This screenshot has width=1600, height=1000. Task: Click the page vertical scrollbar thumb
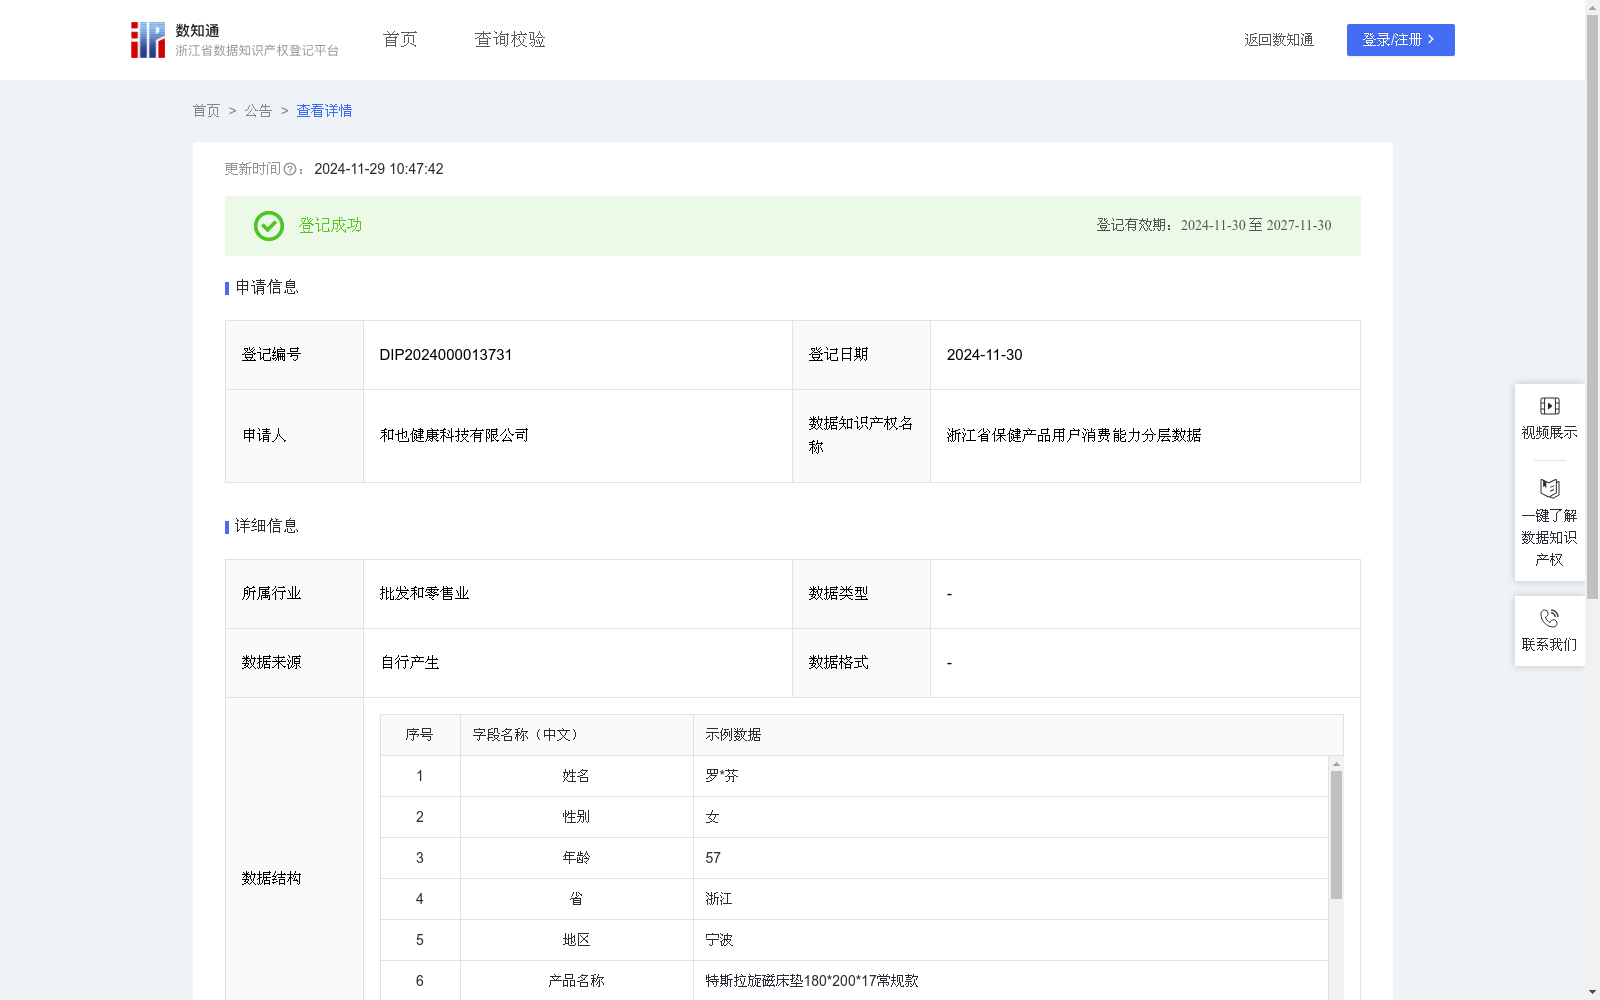click(x=1592, y=308)
